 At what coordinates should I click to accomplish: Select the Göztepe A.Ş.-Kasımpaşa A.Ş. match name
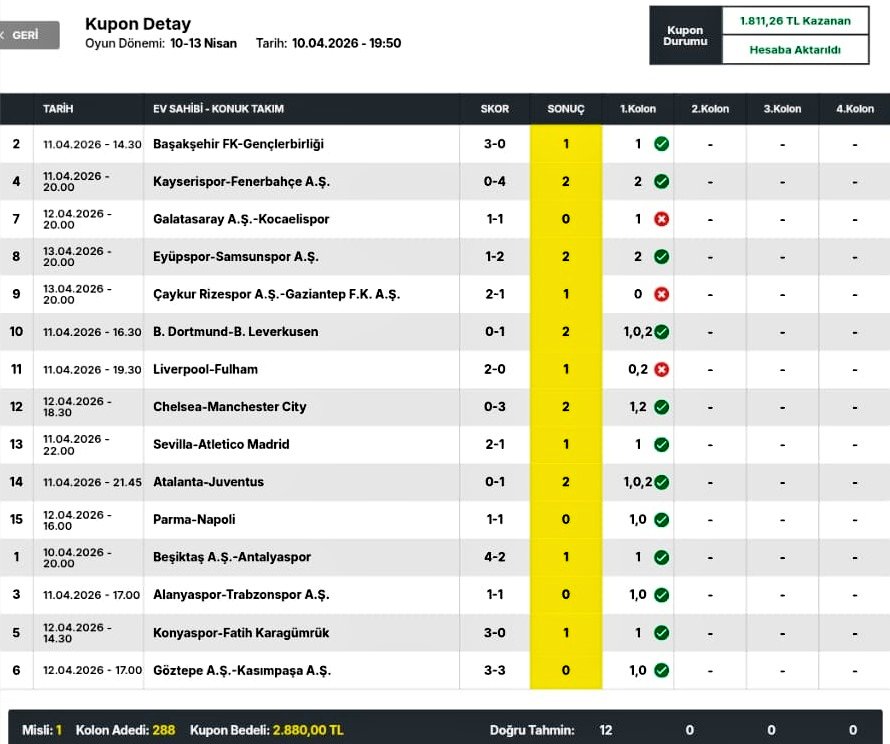click(242, 670)
